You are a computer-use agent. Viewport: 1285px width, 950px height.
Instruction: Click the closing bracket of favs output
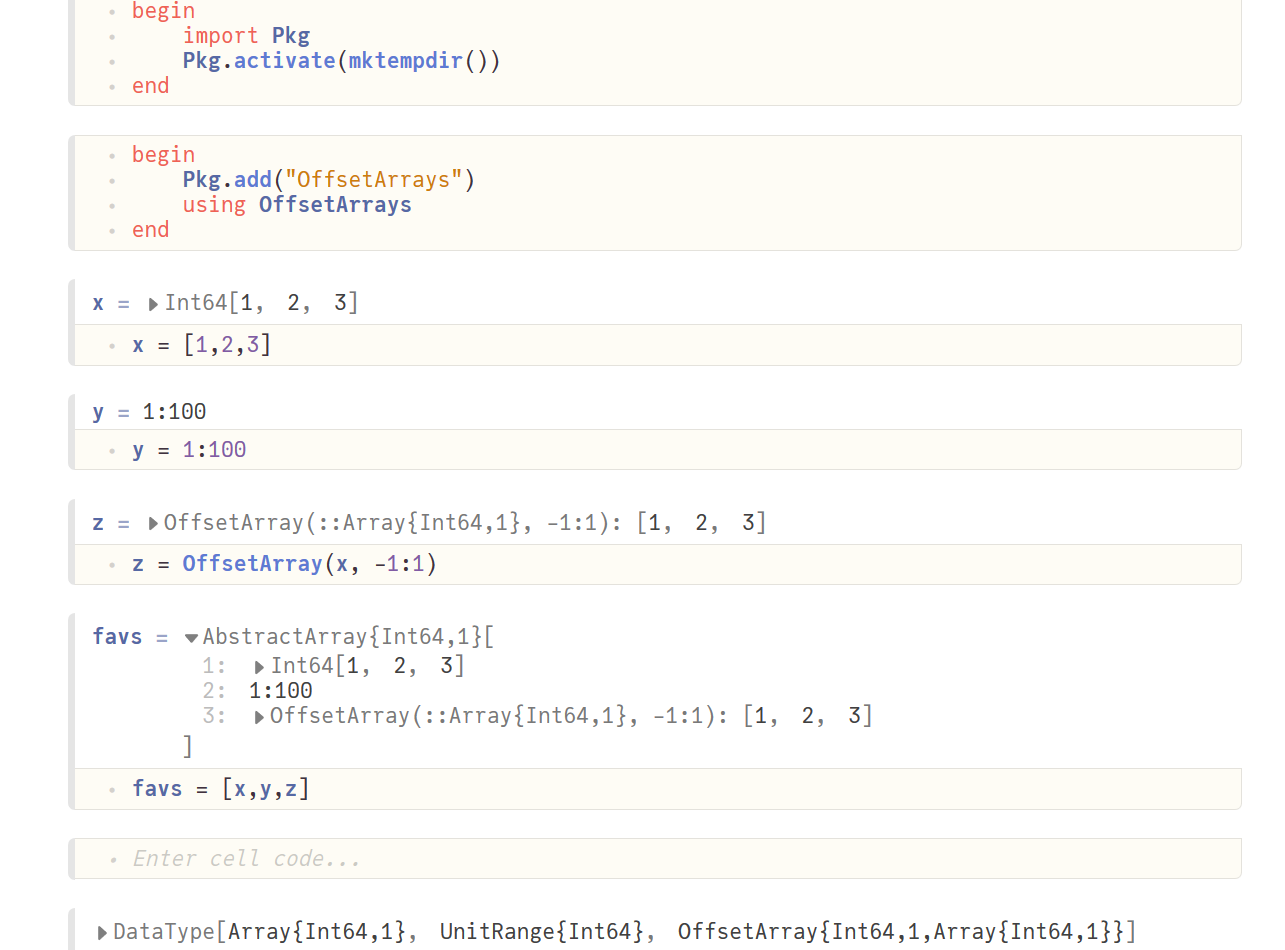(187, 746)
